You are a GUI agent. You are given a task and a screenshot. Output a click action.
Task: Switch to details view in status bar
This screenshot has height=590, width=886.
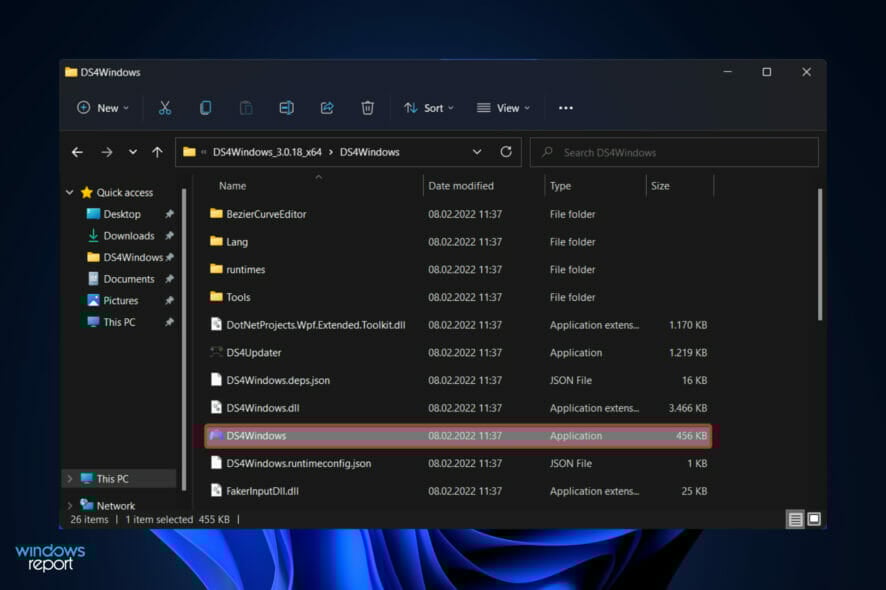click(795, 519)
